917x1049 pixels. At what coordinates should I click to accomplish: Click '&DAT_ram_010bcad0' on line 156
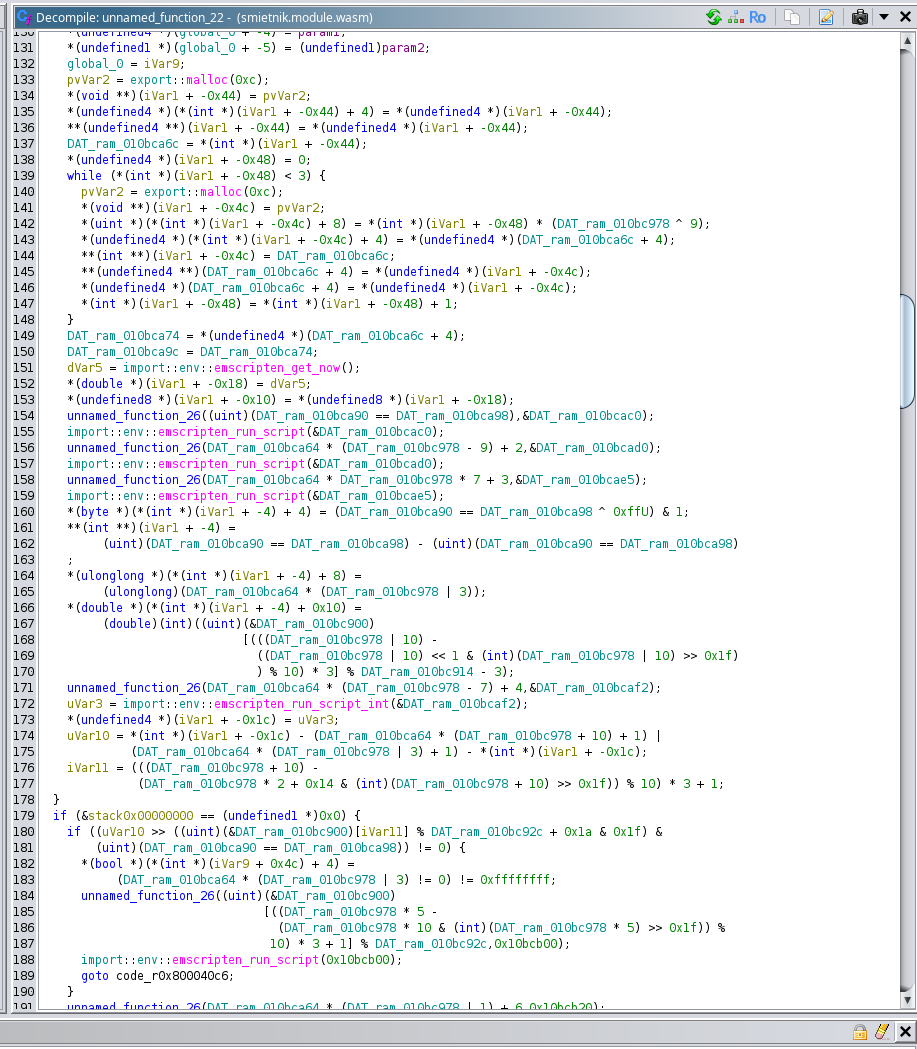click(x=592, y=448)
